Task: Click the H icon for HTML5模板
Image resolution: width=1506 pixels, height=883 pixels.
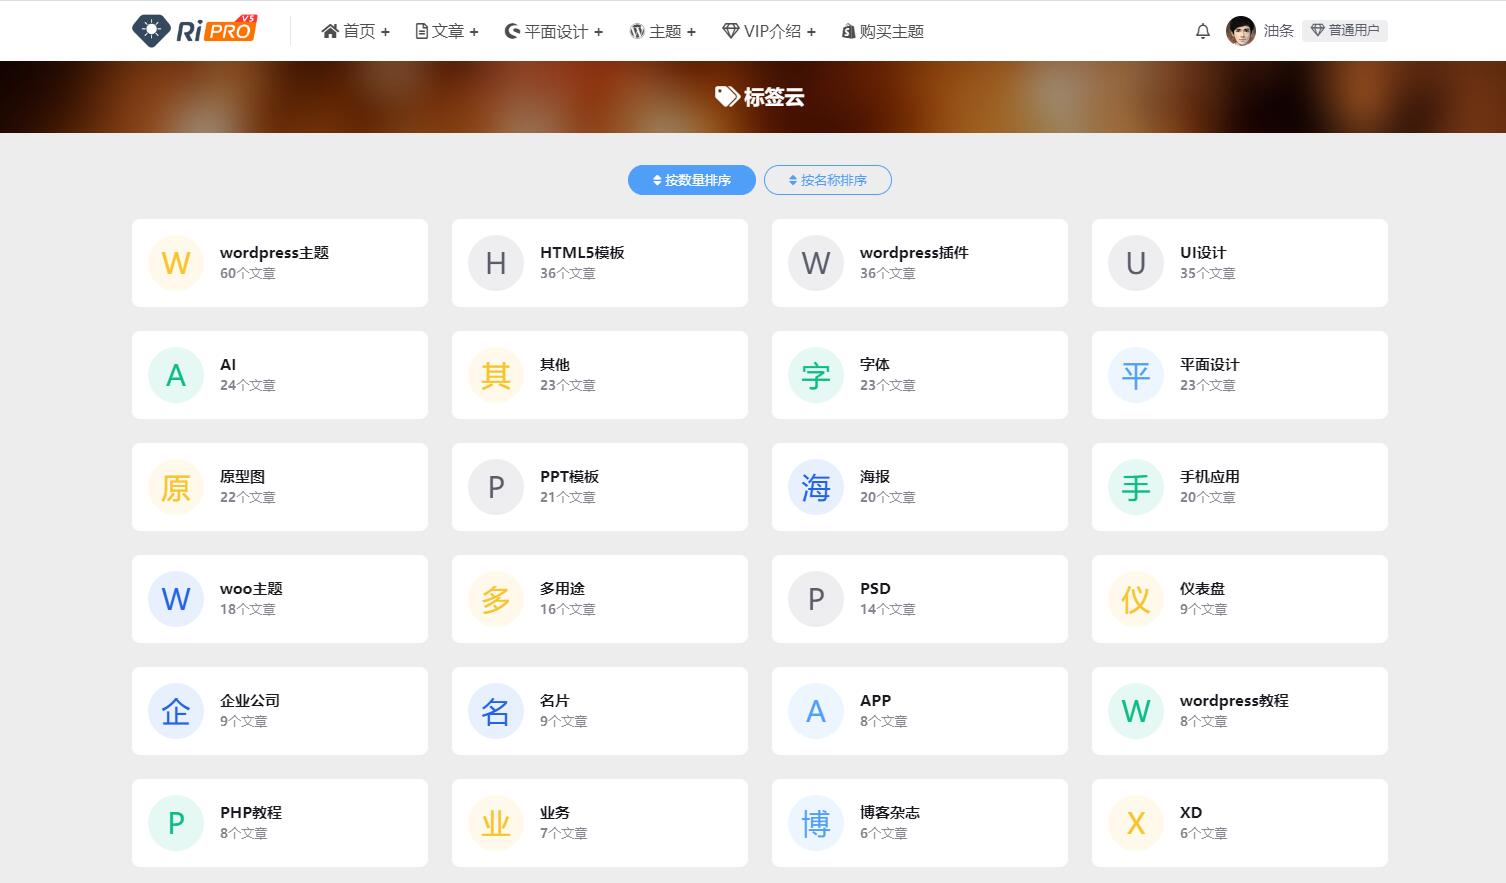Action: coord(496,263)
